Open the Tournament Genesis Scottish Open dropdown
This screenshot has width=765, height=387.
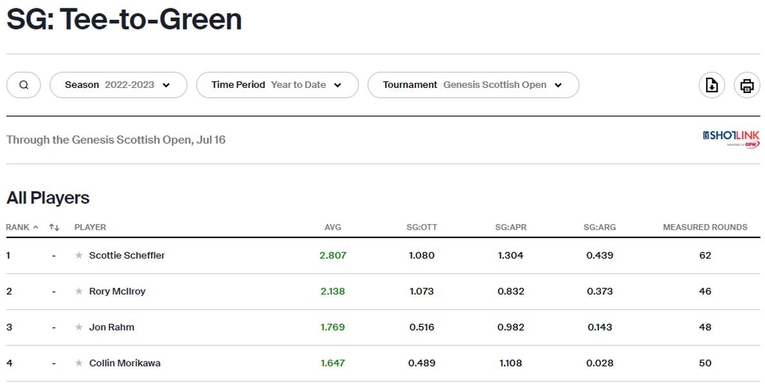(x=473, y=85)
